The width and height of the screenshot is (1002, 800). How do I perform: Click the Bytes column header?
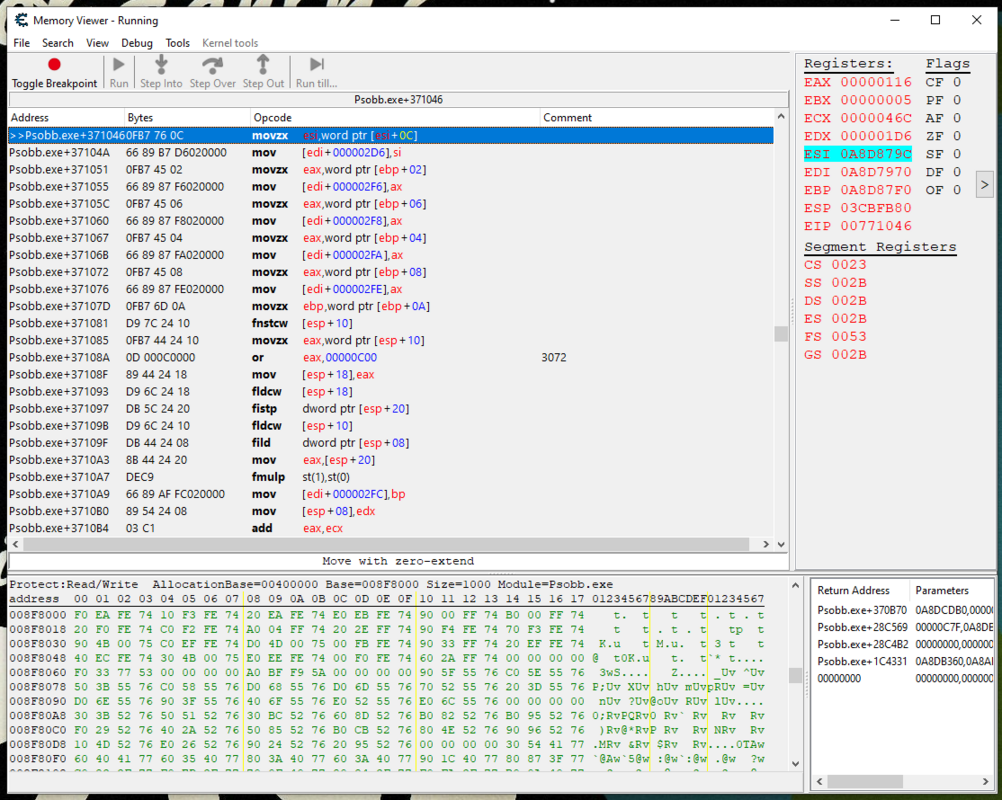[x=187, y=118]
